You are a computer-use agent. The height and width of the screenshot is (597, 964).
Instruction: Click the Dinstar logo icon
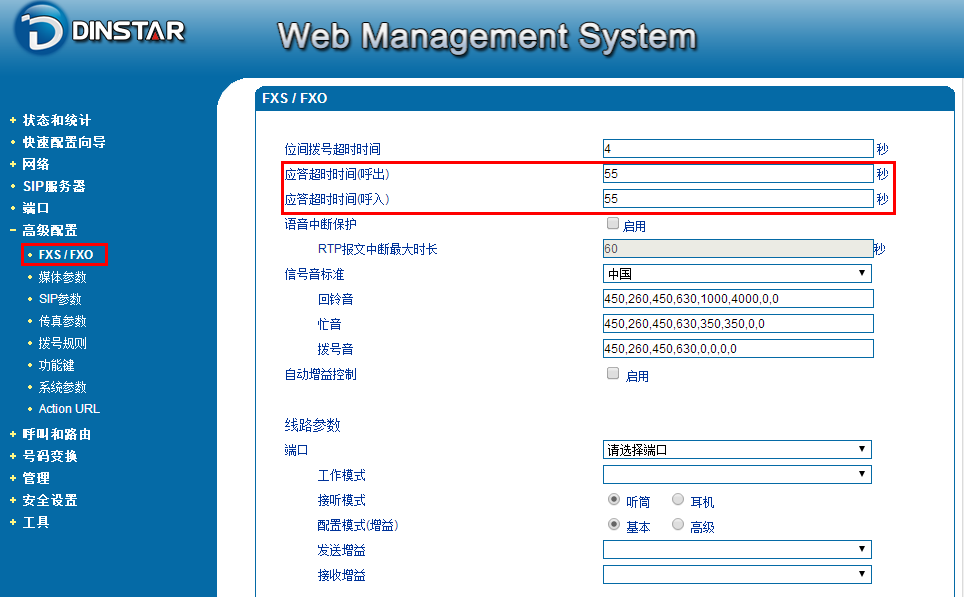point(40,29)
